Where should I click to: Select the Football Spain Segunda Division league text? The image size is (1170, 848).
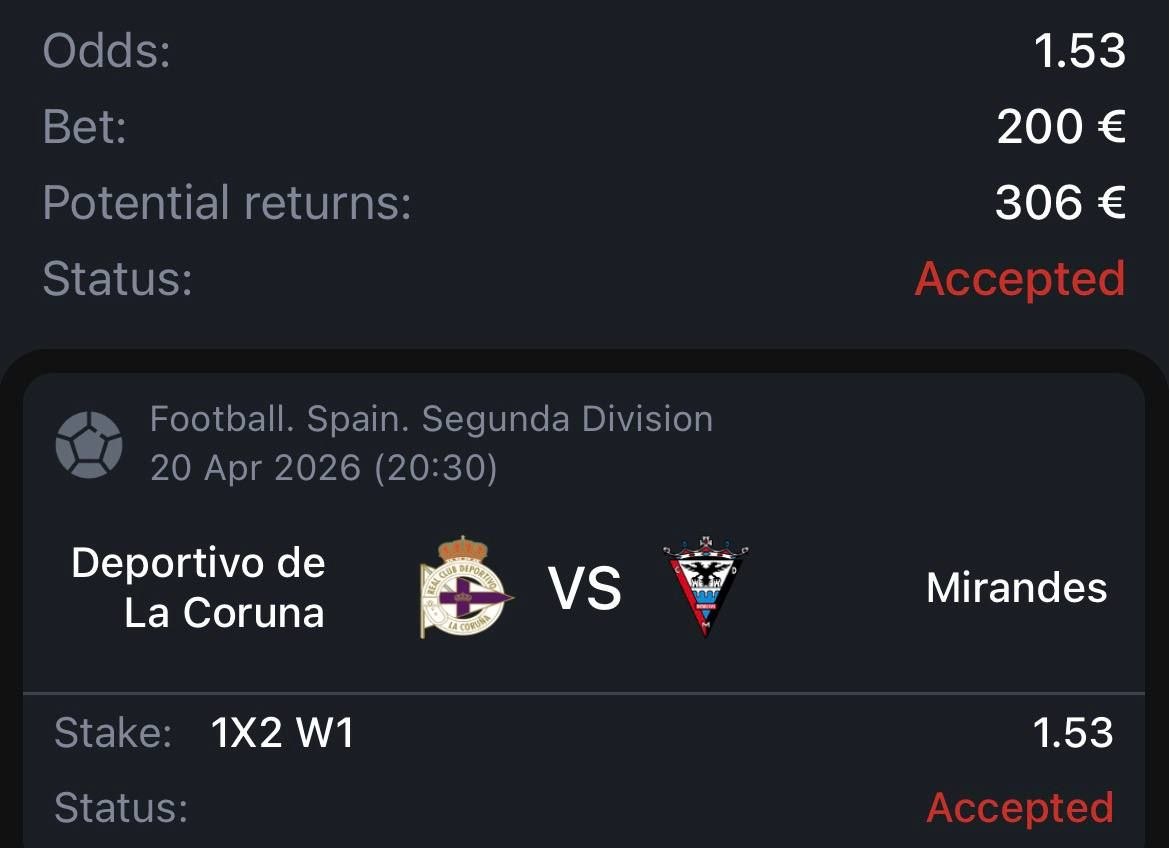(431, 419)
